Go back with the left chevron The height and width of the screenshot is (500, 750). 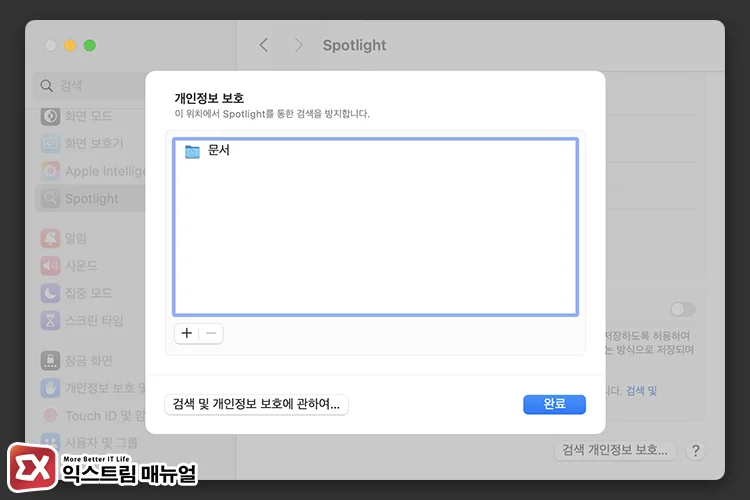point(264,45)
